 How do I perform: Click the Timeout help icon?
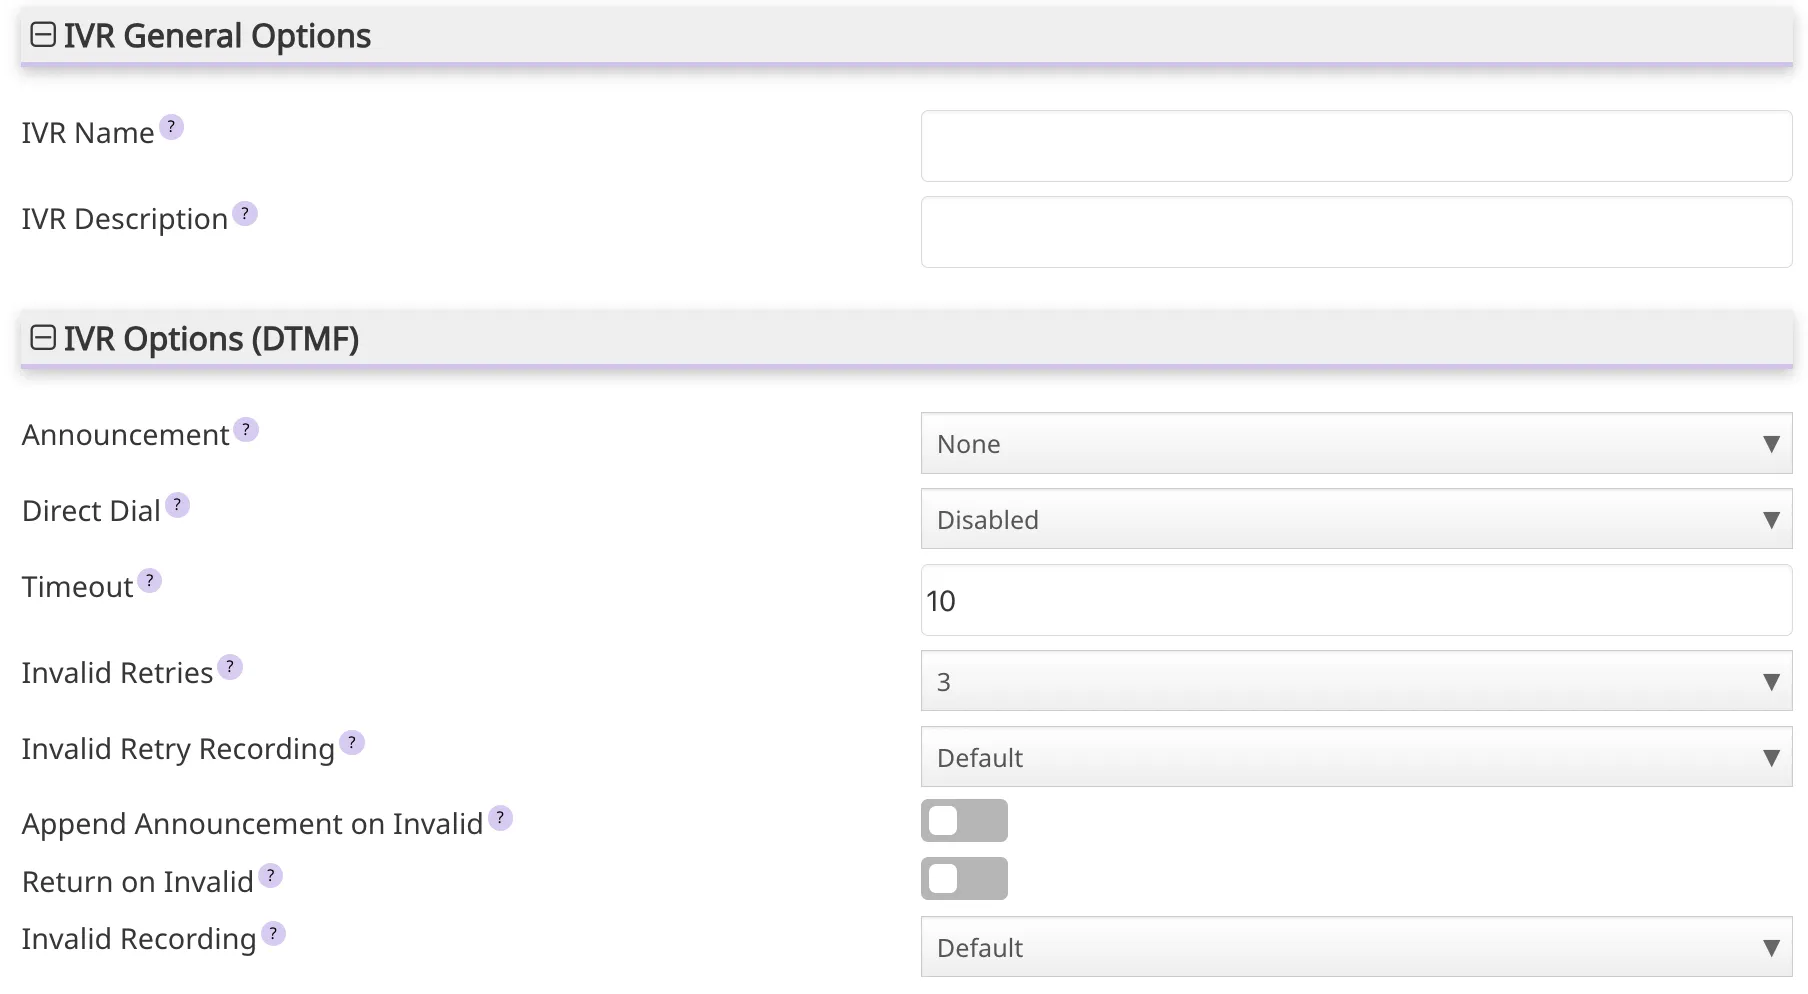(x=149, y=580)
